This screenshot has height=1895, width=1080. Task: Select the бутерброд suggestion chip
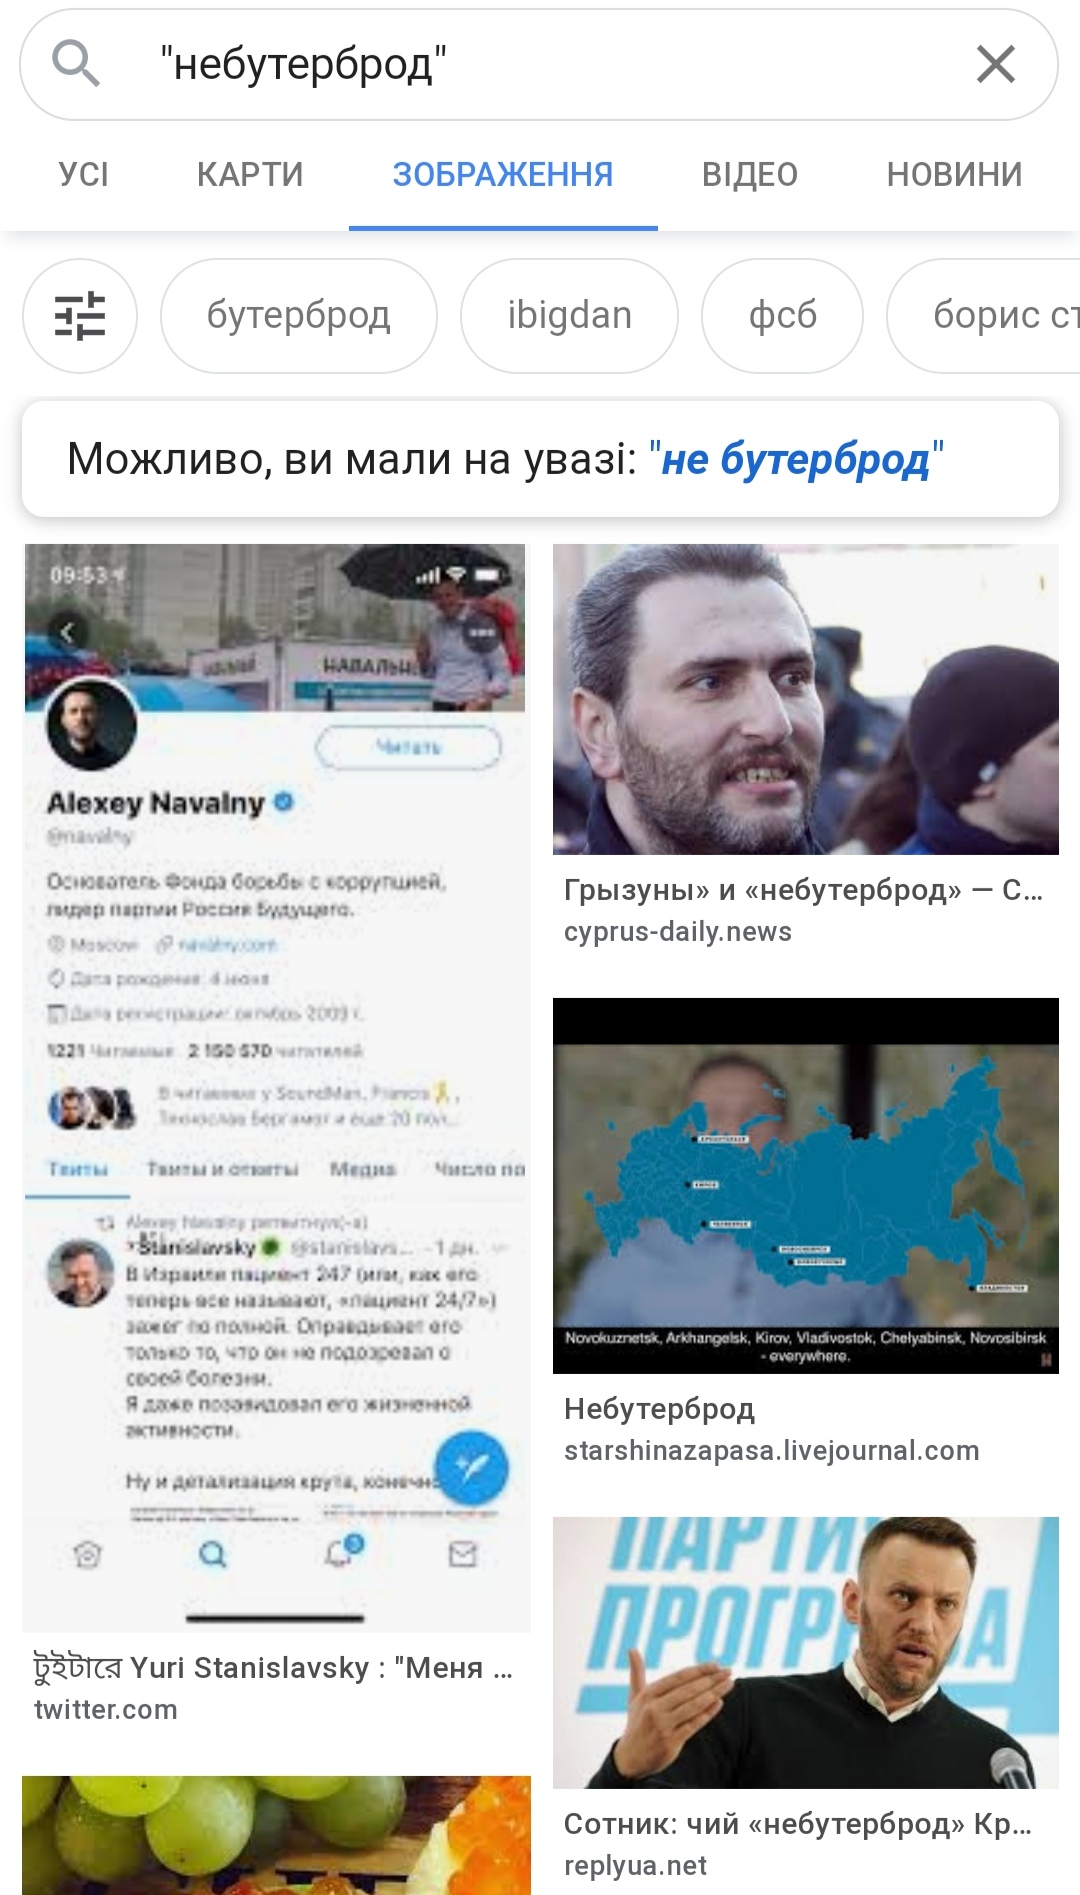298,316
